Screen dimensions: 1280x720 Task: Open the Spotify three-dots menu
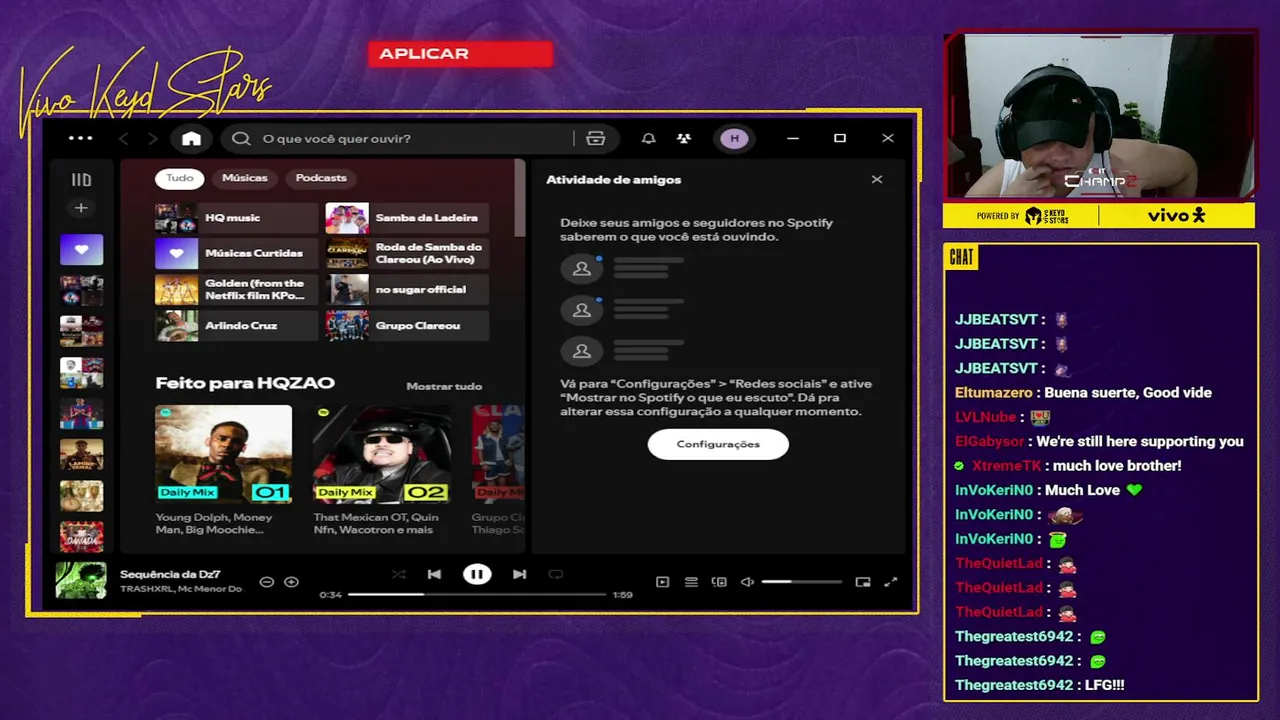pos(81,138)
